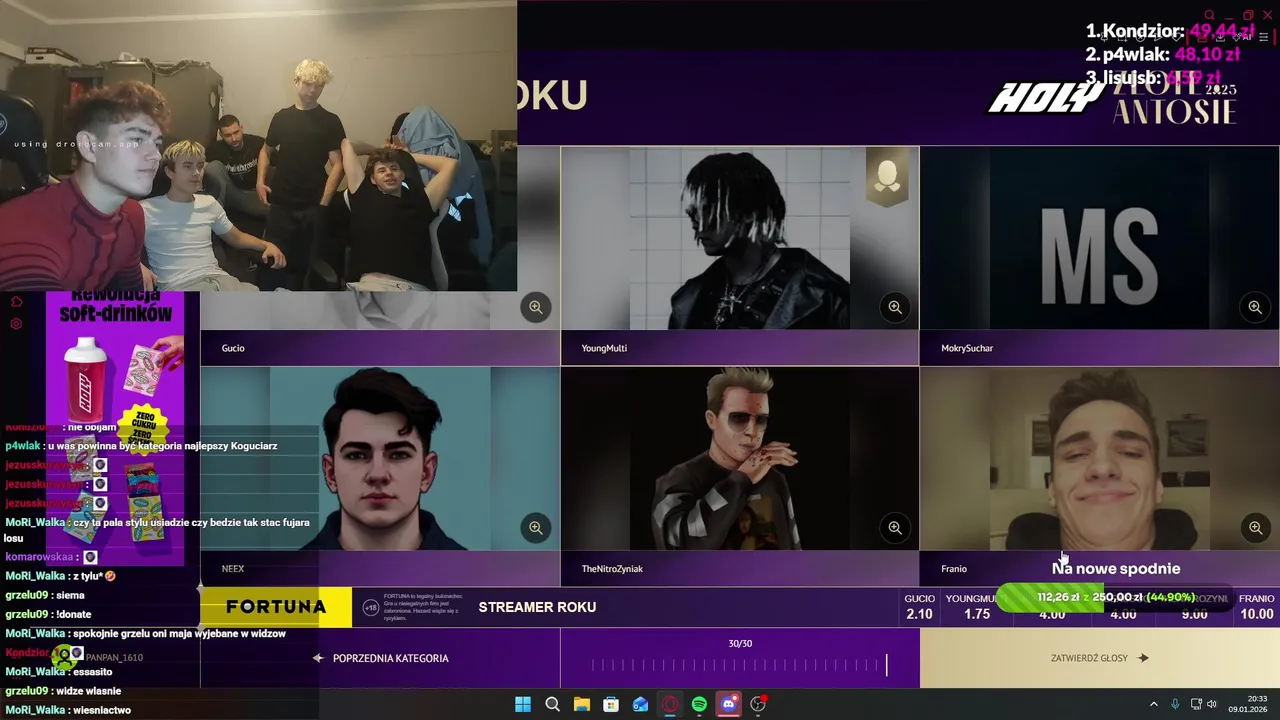Open magnifier on MokrySuchar card
Viewport: 1280px width, 720px height.
[x=1255, y=307]
